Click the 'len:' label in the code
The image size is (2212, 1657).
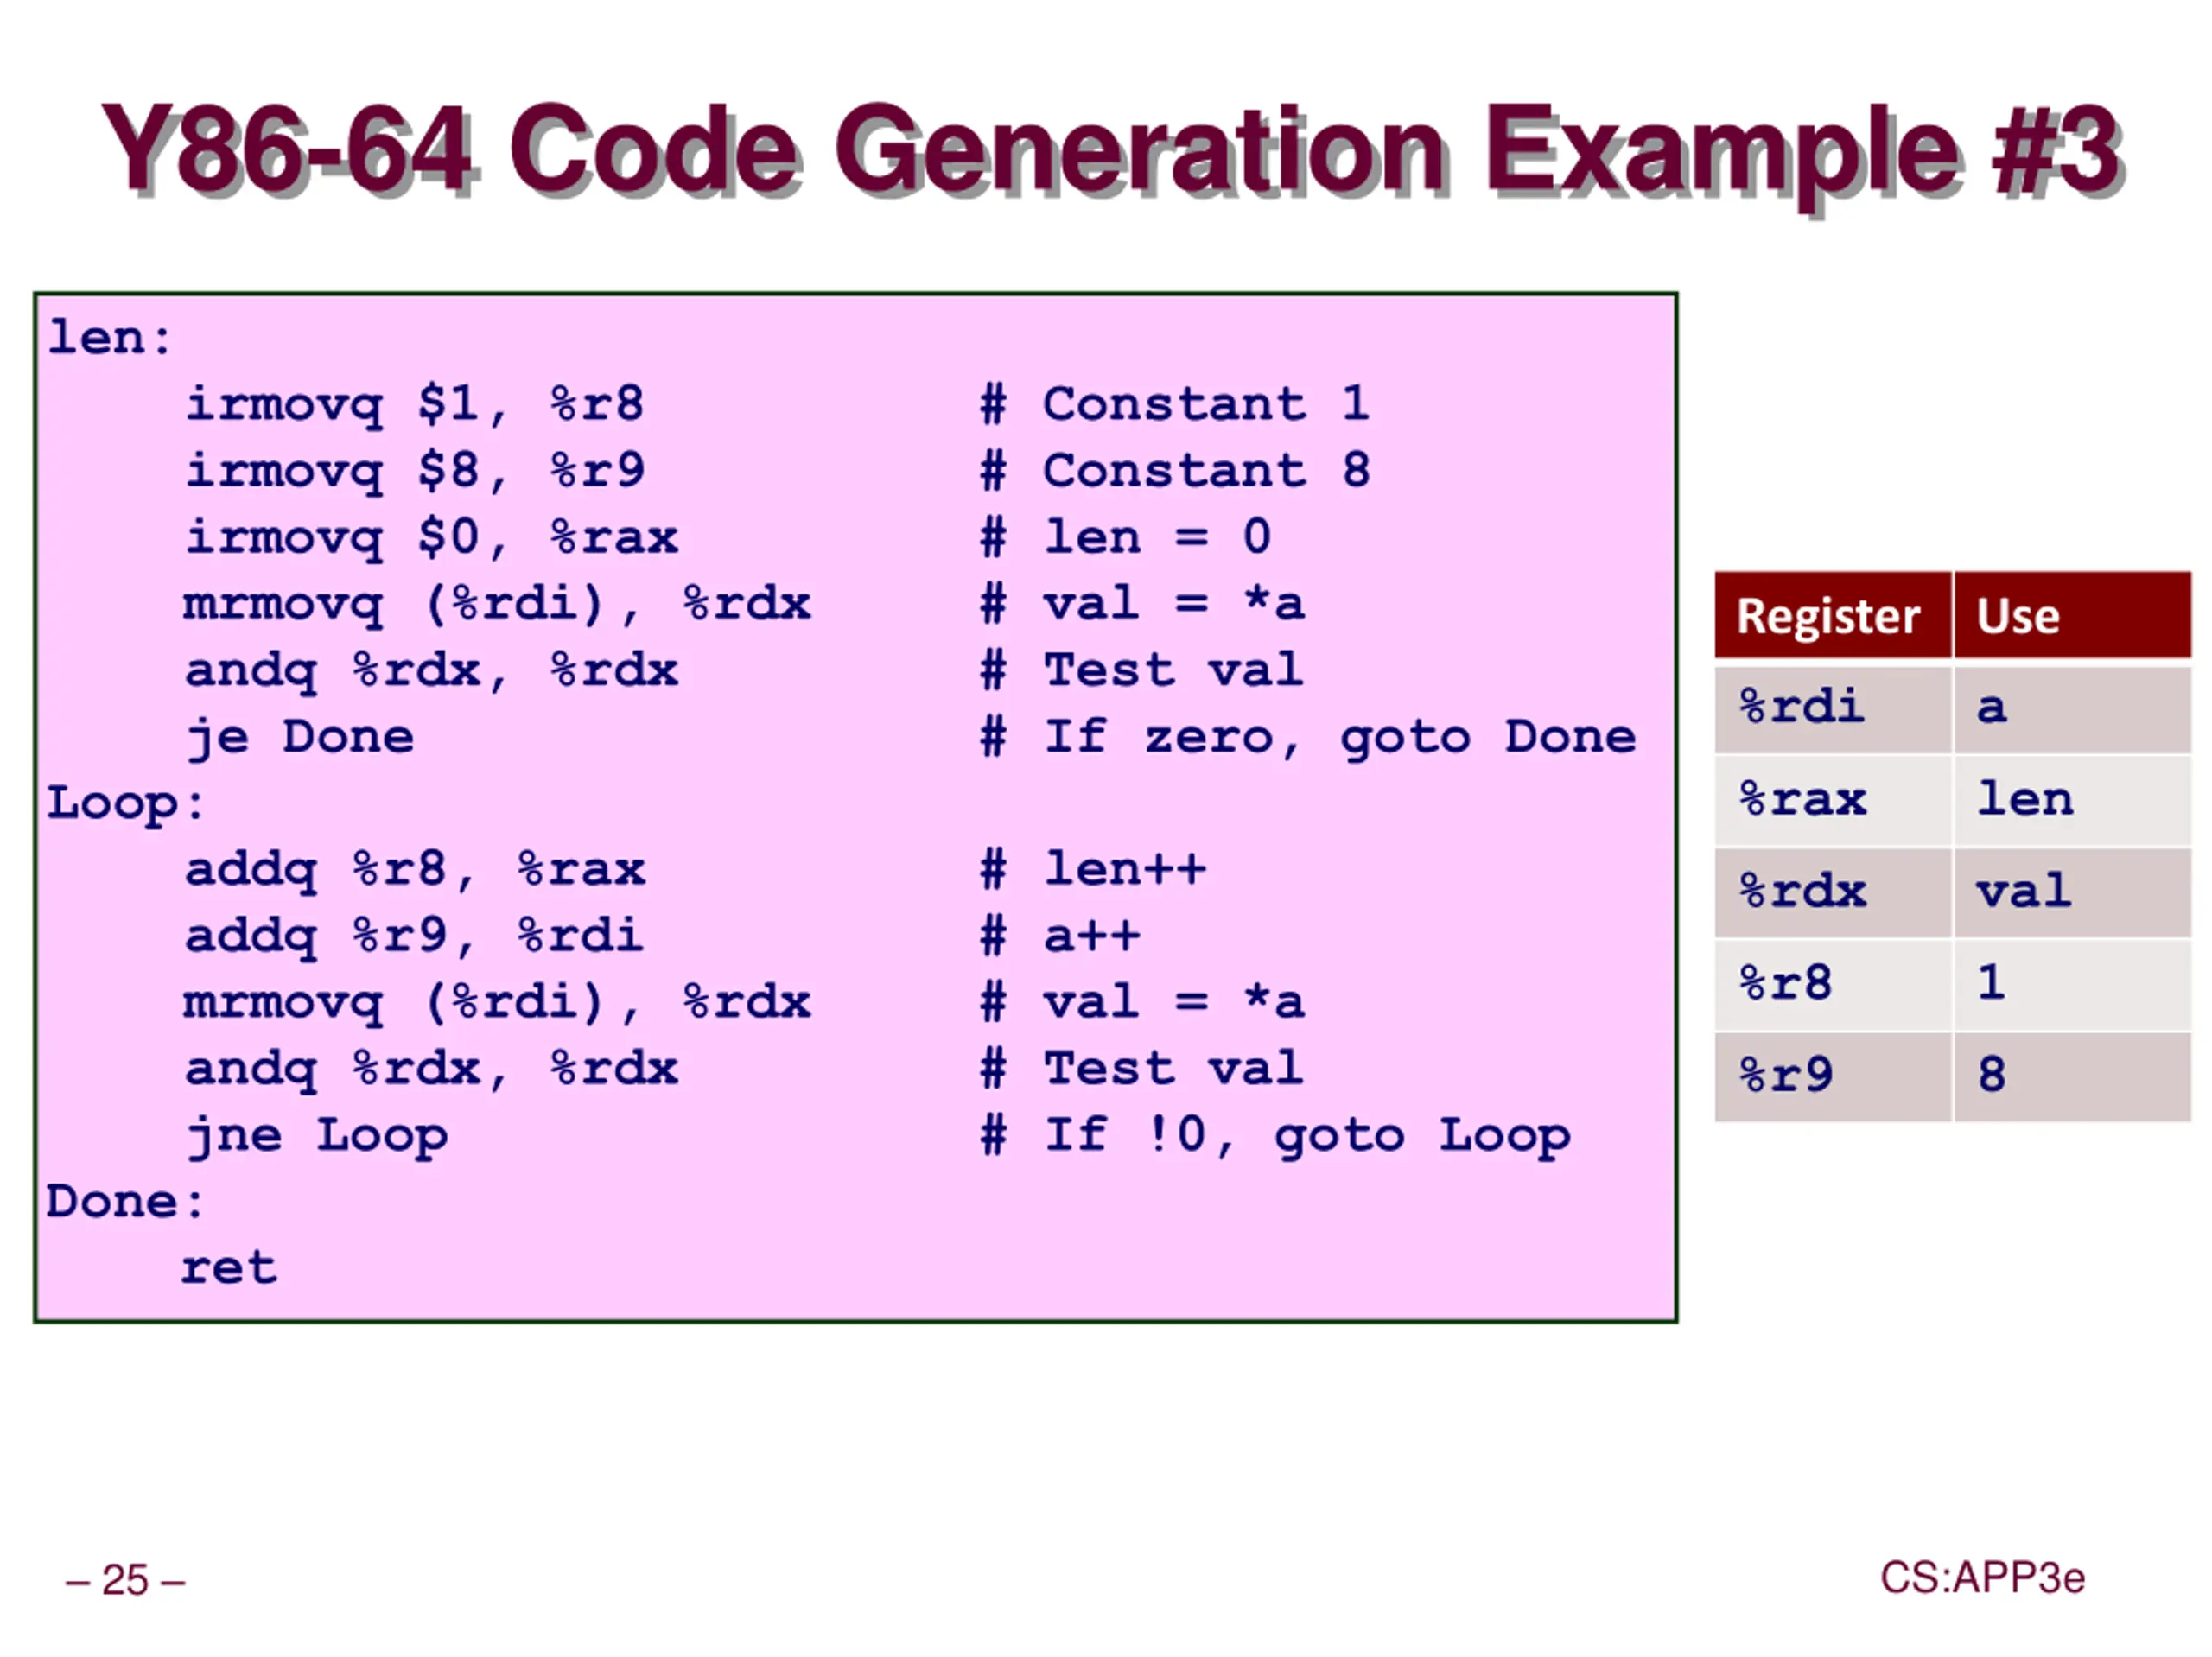[x=110, y=338]
